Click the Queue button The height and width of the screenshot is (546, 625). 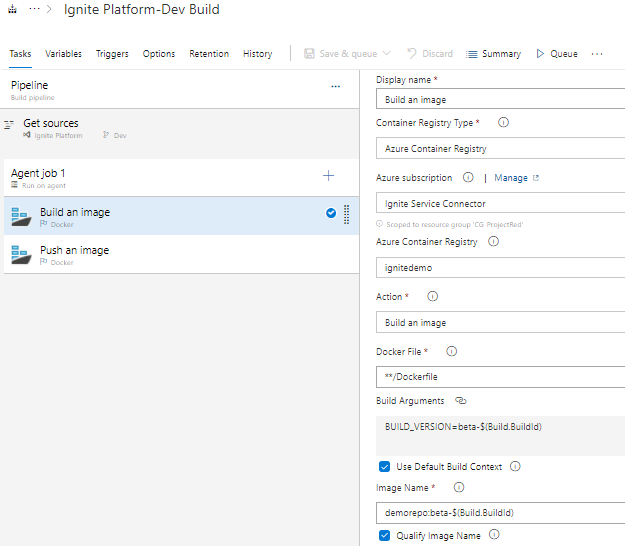[x=557, y=53]
